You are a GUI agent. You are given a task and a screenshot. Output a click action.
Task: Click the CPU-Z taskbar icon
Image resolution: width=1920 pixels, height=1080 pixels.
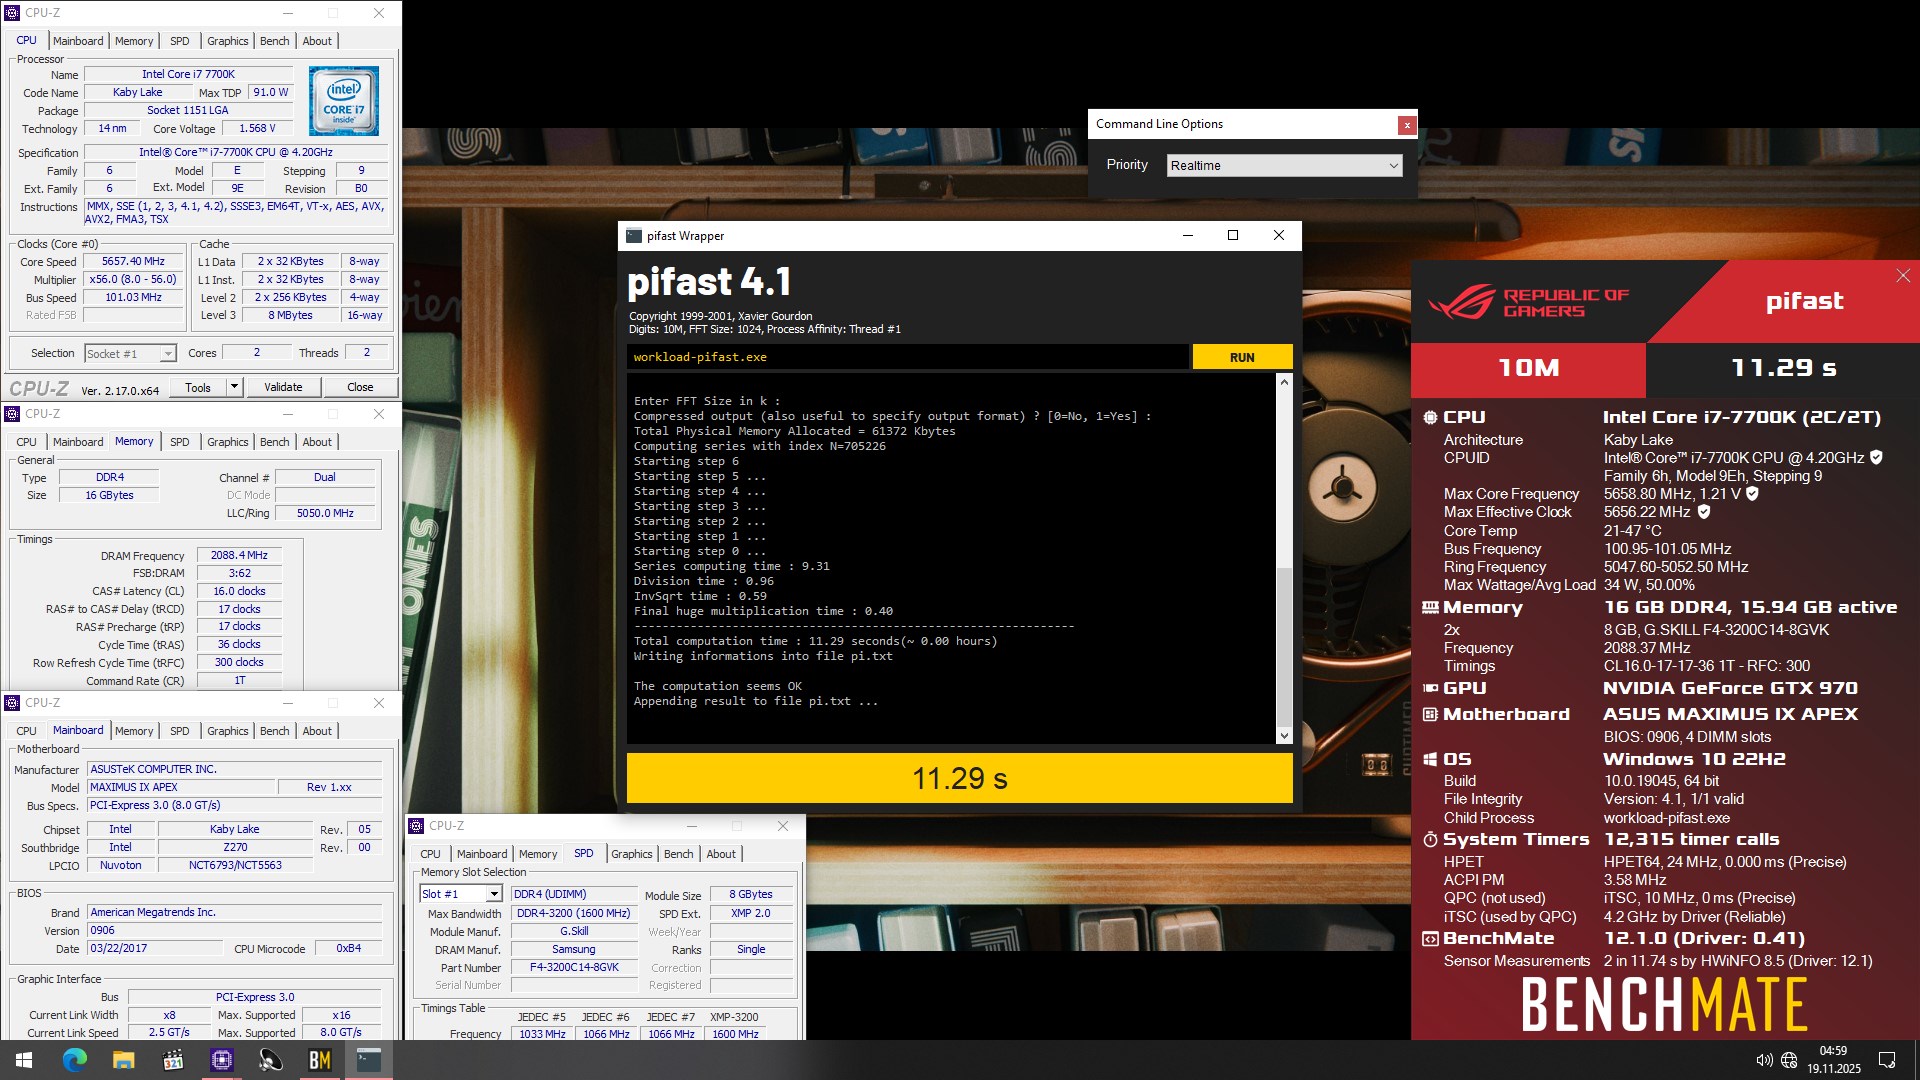point(222,1060)
